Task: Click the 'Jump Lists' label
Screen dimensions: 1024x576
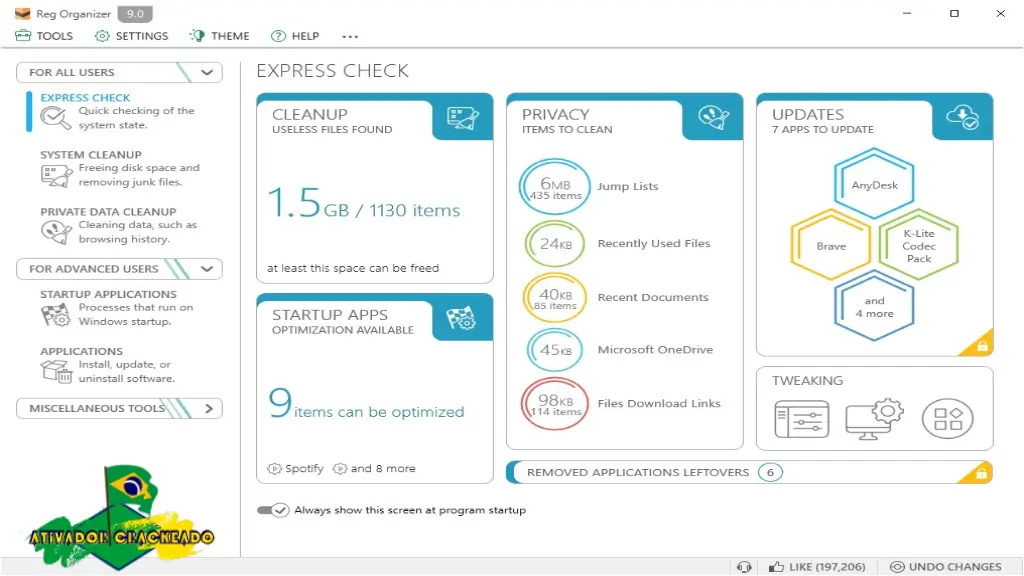Action: pyautogui.click(x=628, y=187)
